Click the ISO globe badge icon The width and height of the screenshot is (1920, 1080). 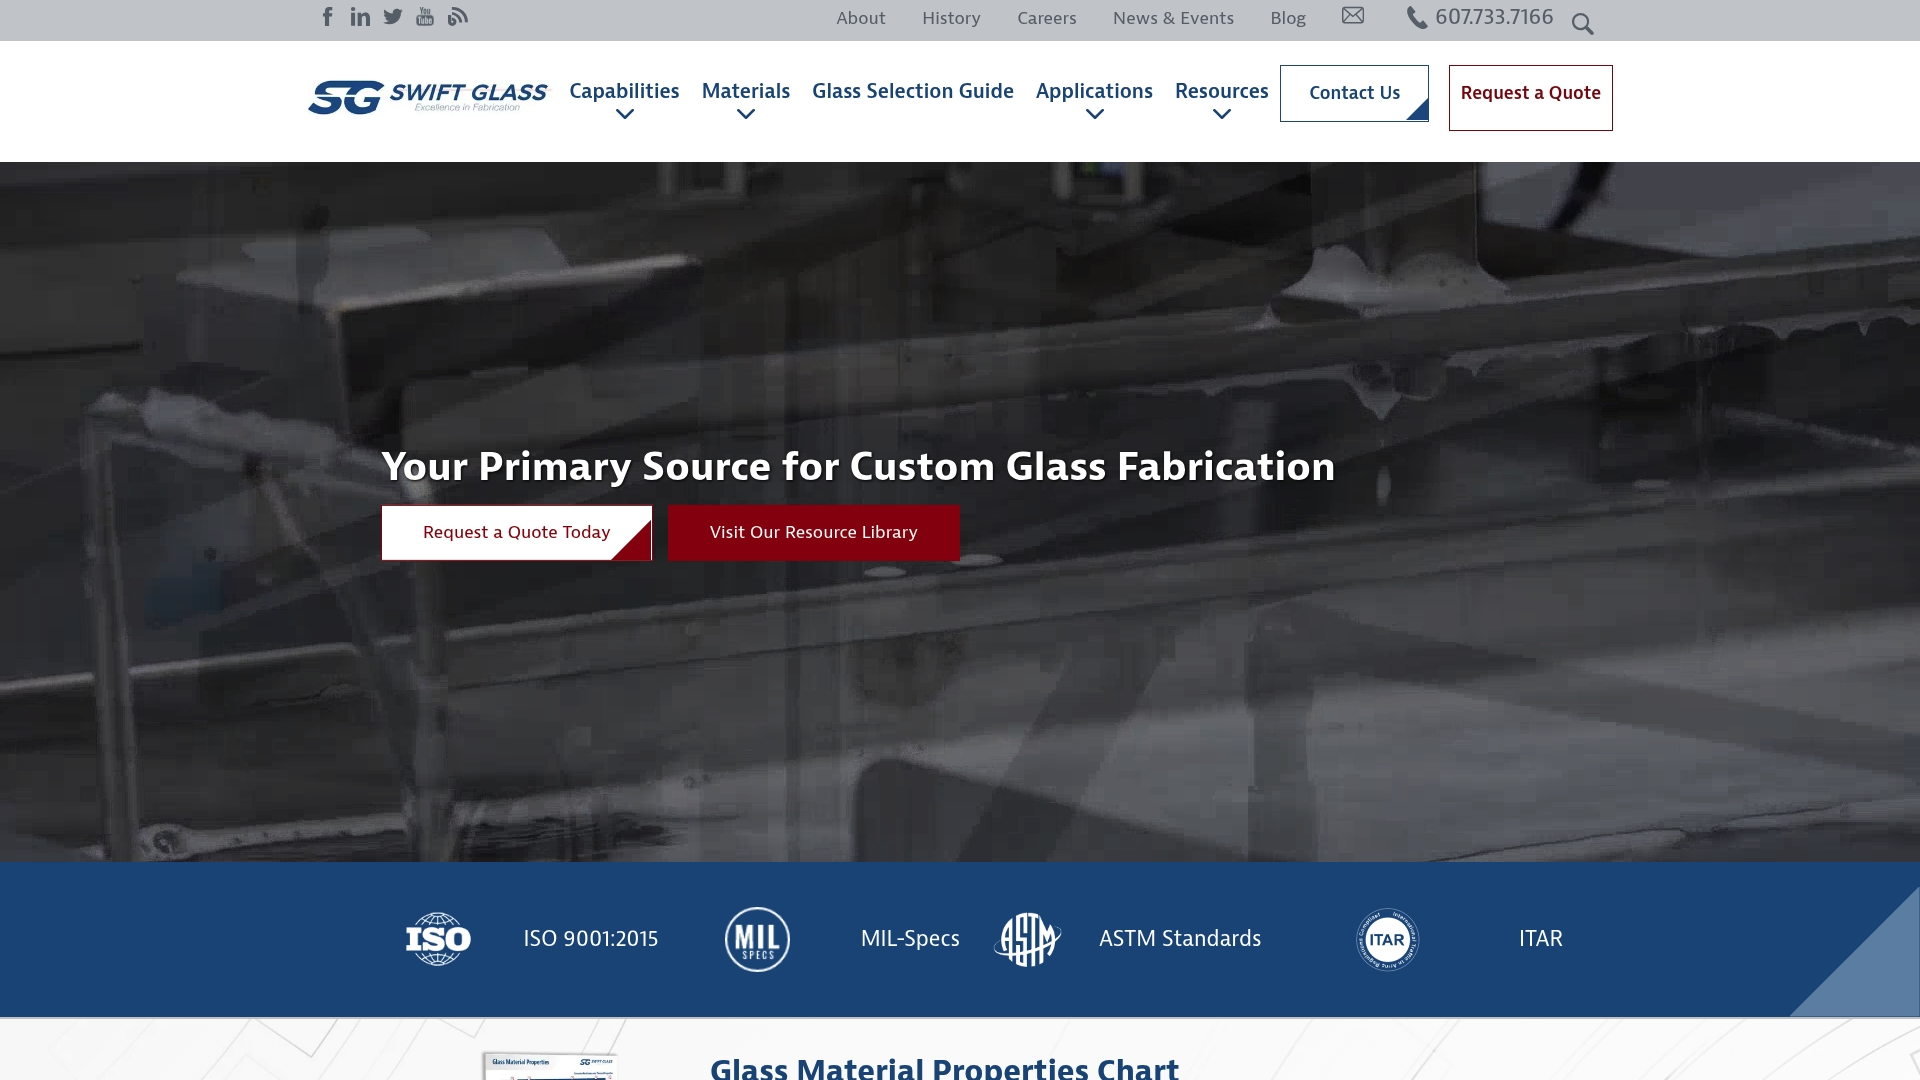[438, 939]
